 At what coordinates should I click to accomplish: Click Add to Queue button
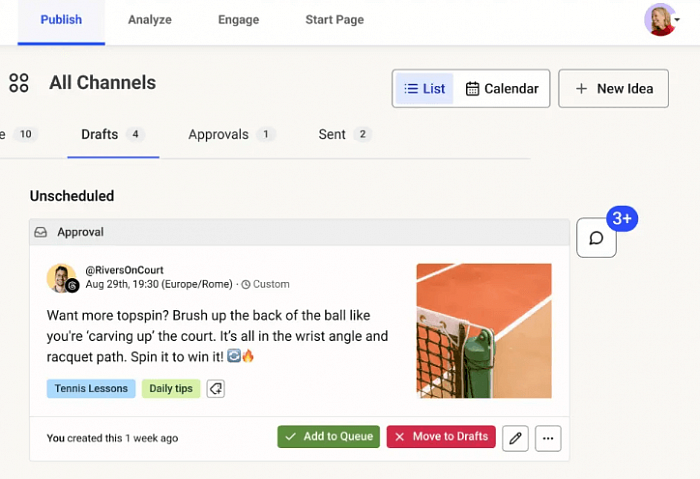coord(329,437)
